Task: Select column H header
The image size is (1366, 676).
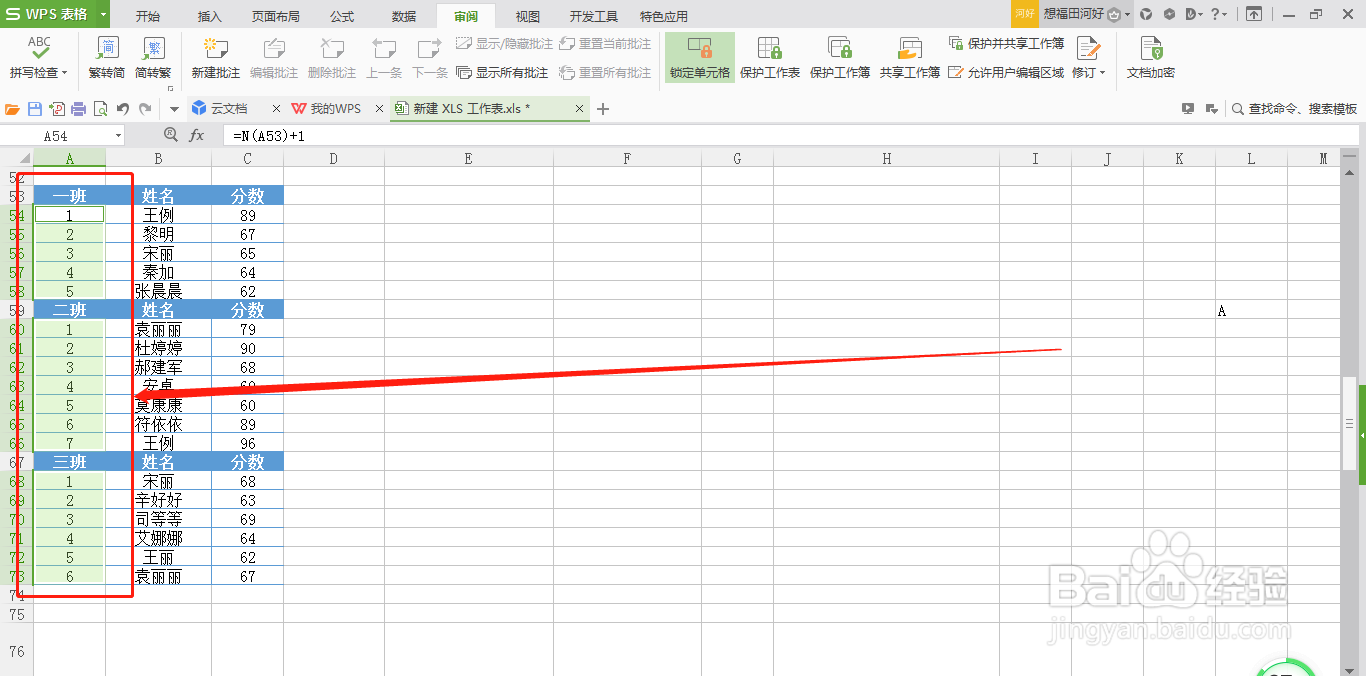Action: click(887, 159)
